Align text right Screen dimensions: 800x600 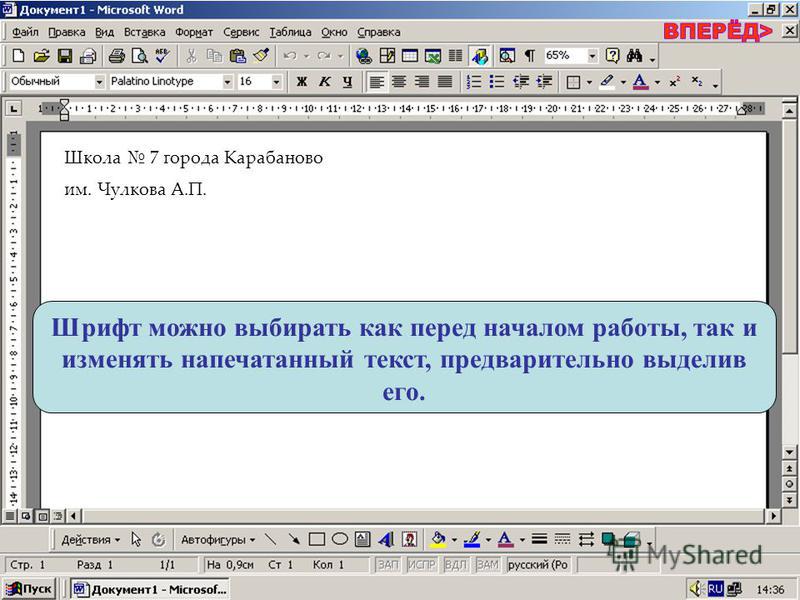pyautogui.click(x=422, y=82)
